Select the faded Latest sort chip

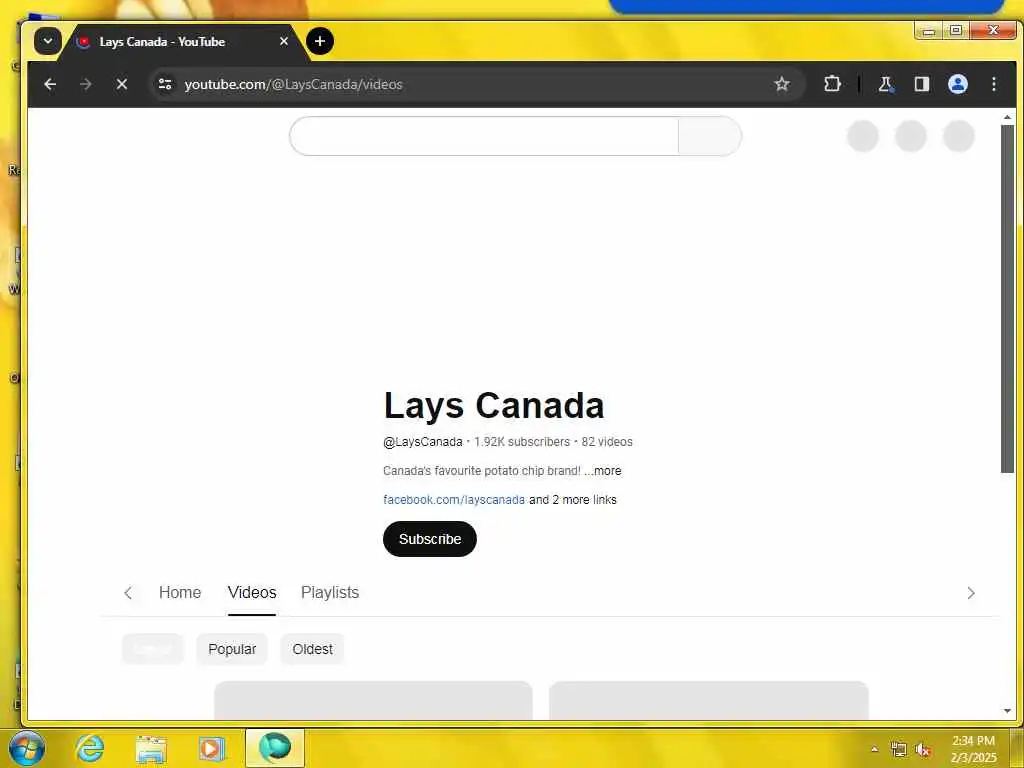153,649
